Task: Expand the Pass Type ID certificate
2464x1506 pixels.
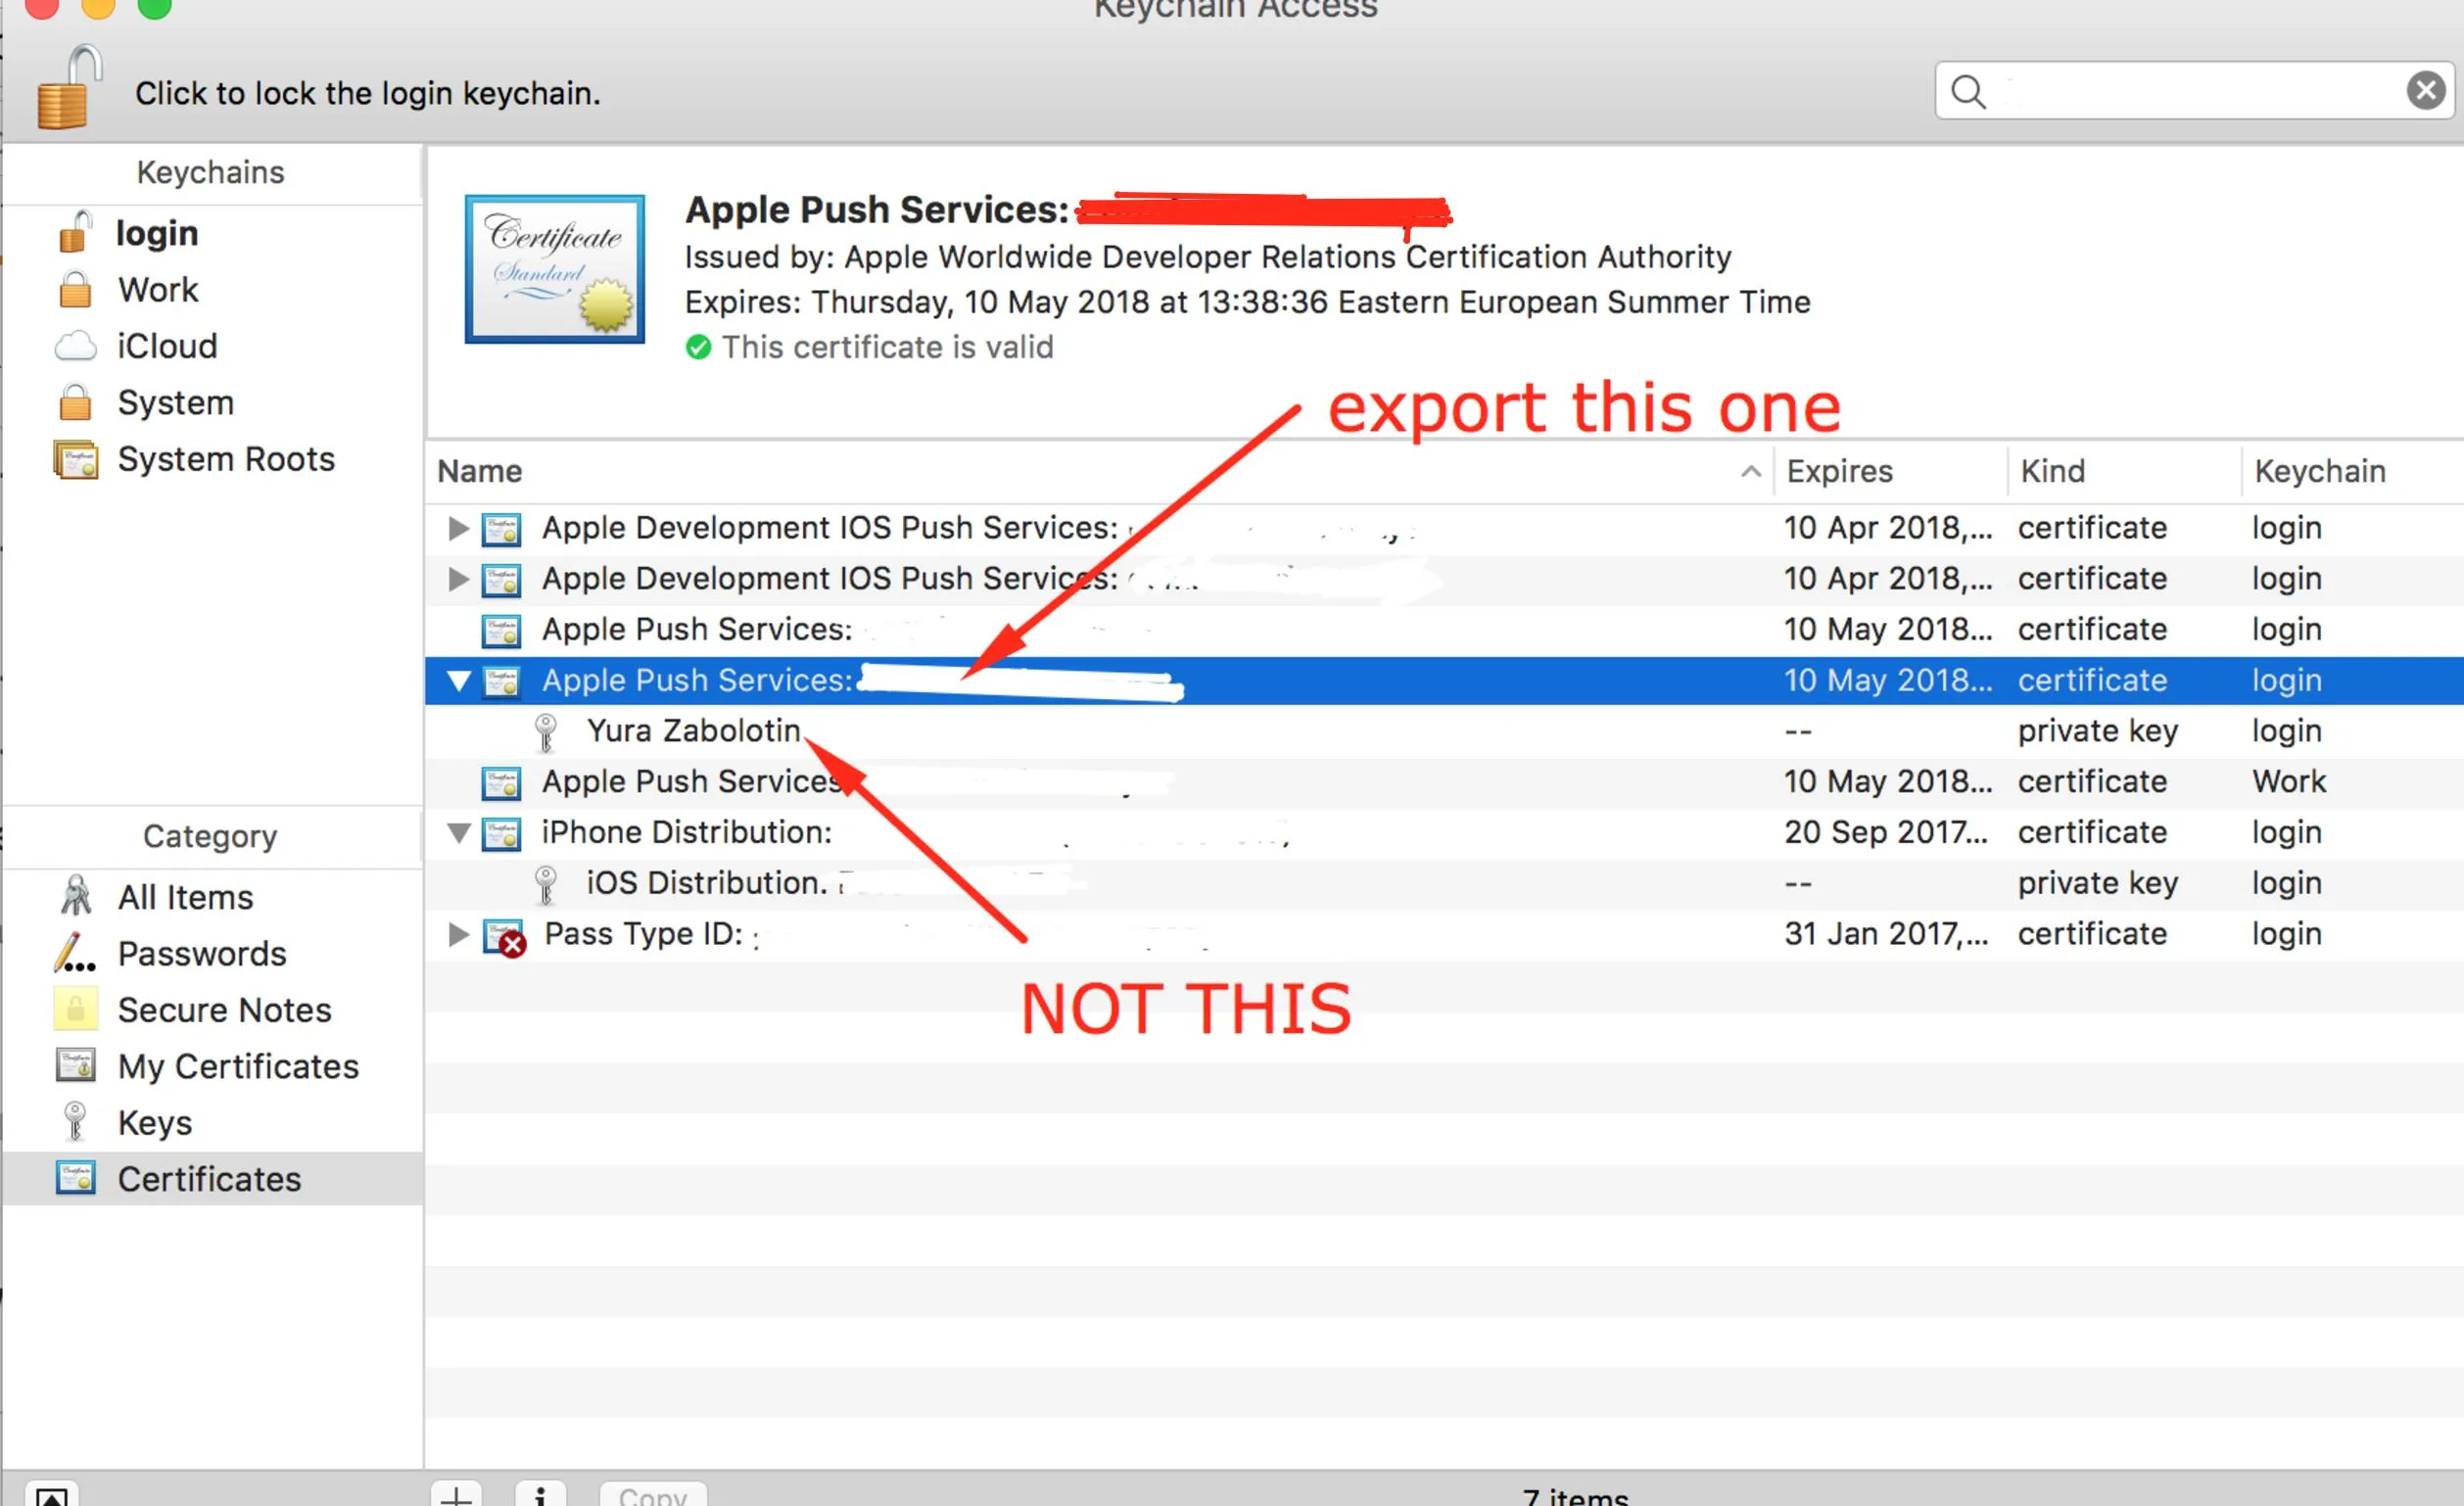Action: 458,934
